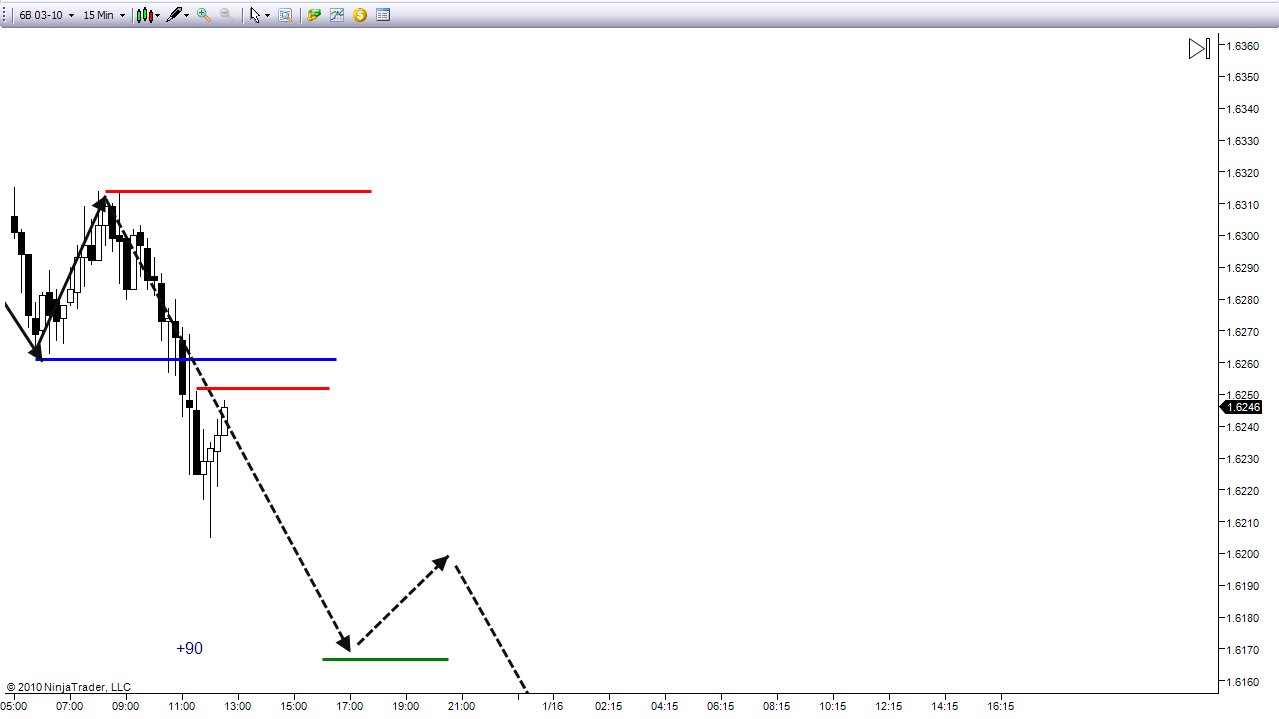Click the Chart Trader green icon

pos(314,15)
